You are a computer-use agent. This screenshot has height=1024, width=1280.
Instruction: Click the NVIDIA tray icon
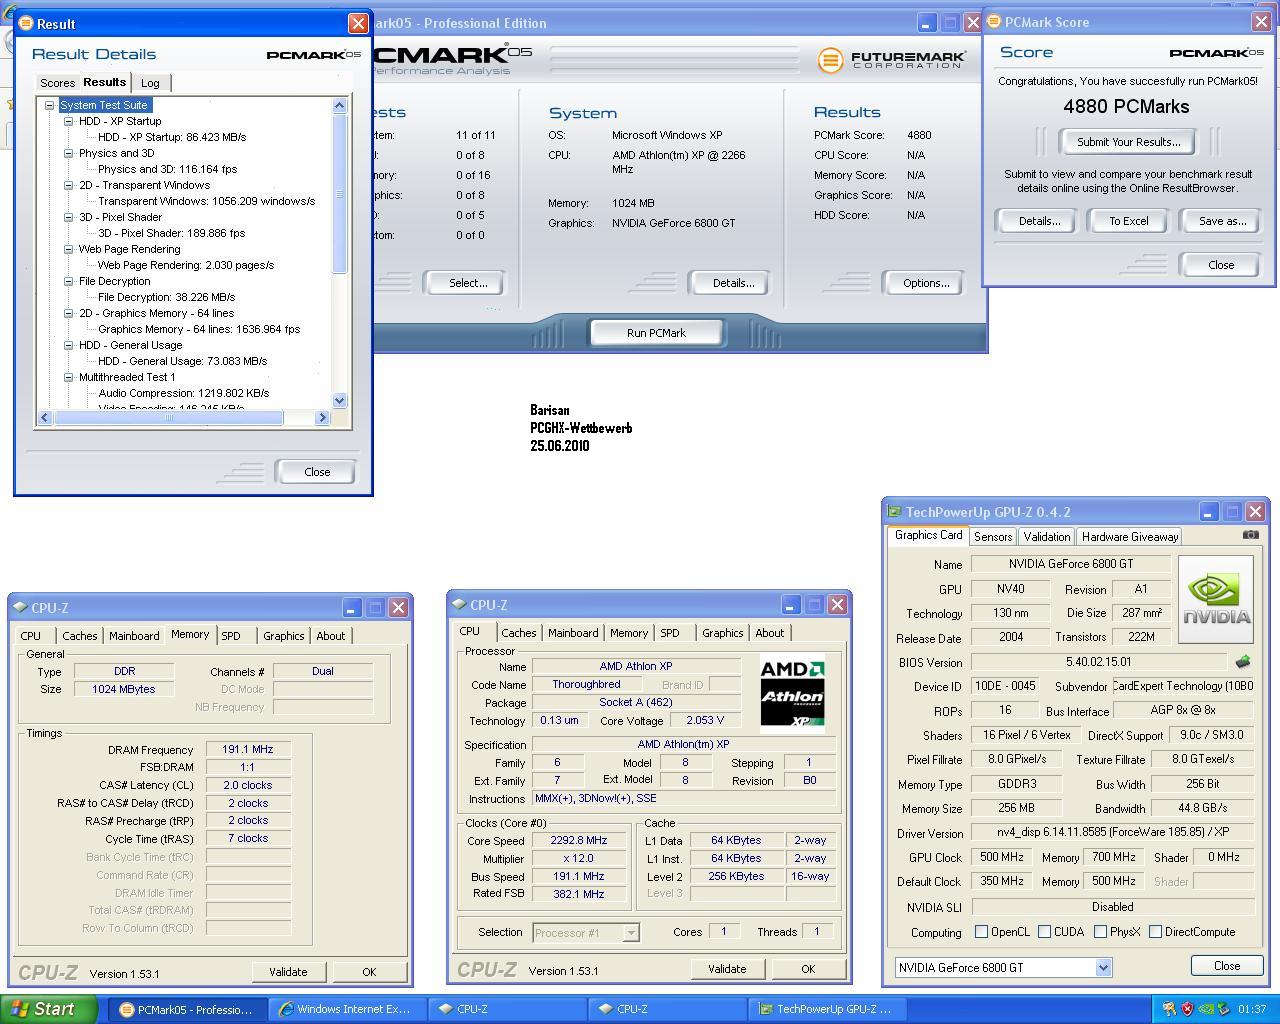[x=1206, y=1009]
